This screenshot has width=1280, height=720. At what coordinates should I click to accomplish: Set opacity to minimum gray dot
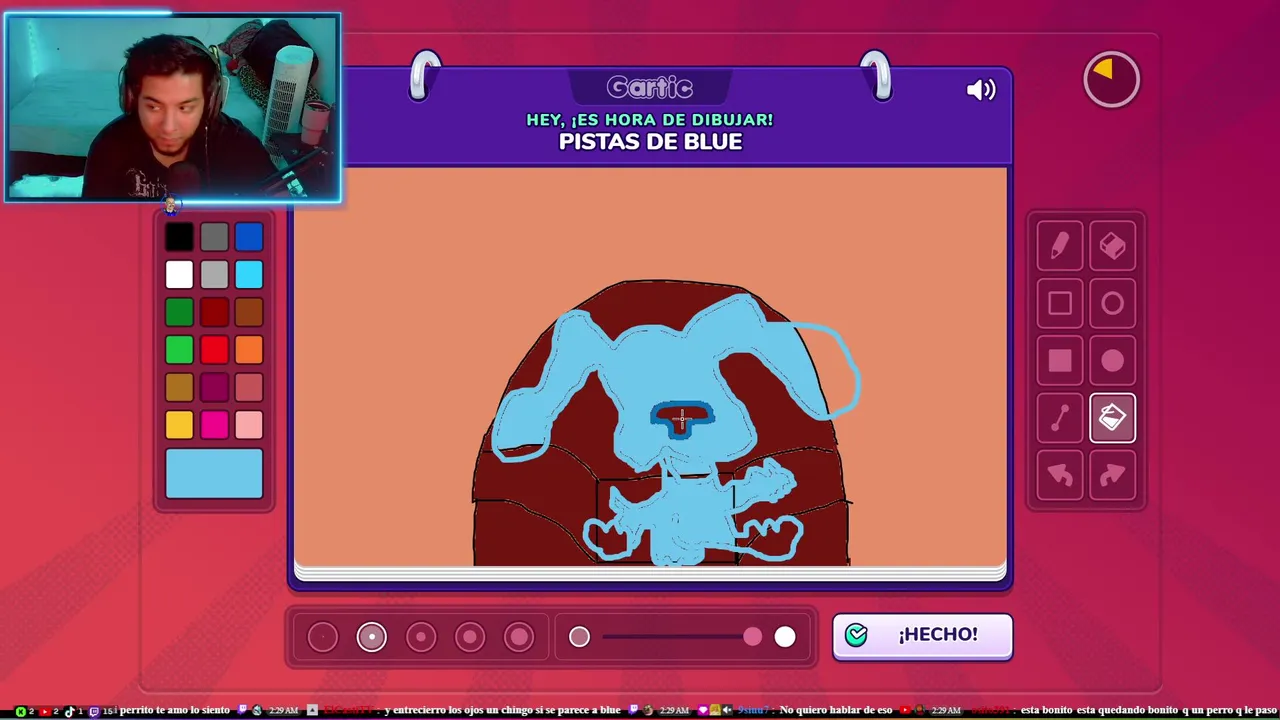[x=579, y=637]
